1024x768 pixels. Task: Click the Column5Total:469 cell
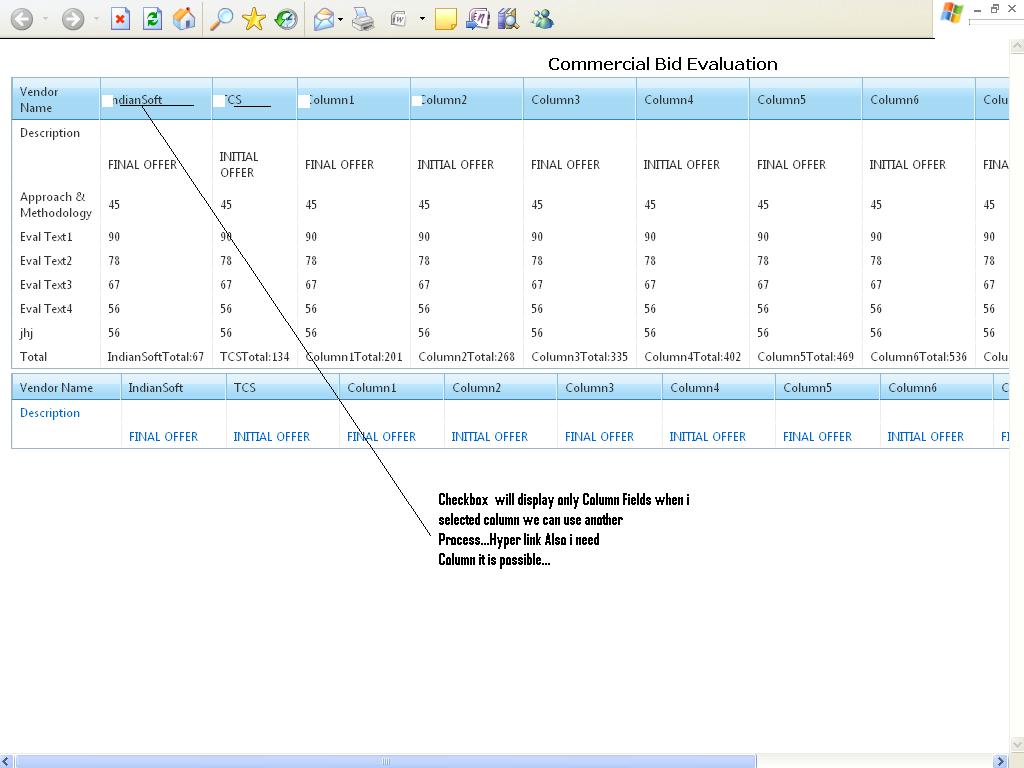pos(805,357)
